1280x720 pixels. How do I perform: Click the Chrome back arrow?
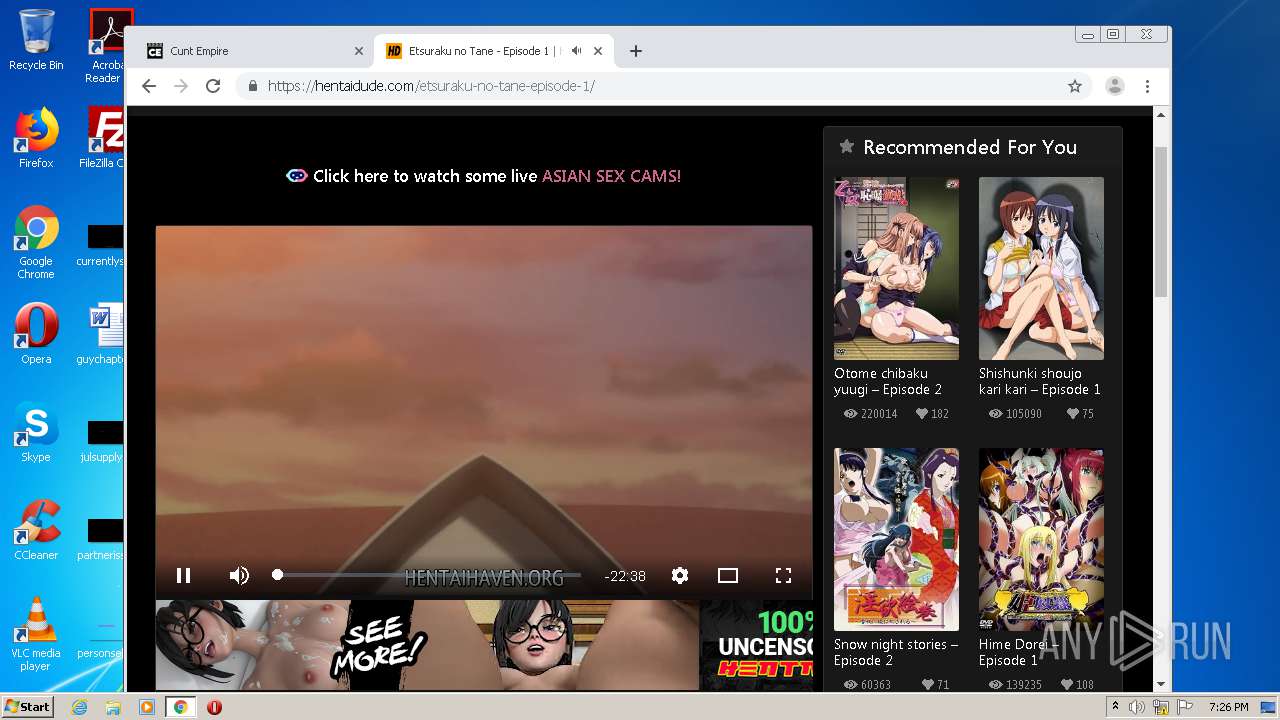click(149, 86)
